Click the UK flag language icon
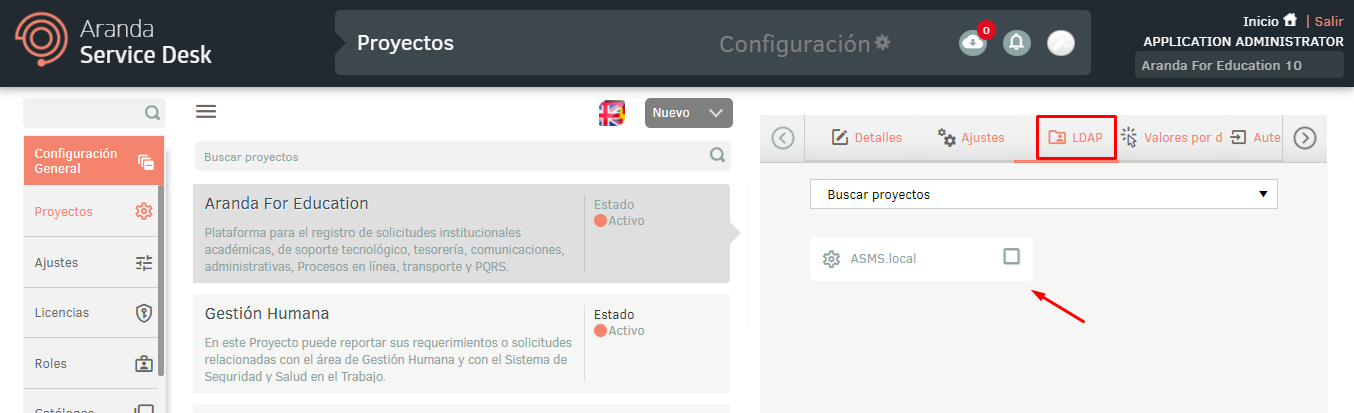This screenshot has height=413, width=1354. (611, 113)
